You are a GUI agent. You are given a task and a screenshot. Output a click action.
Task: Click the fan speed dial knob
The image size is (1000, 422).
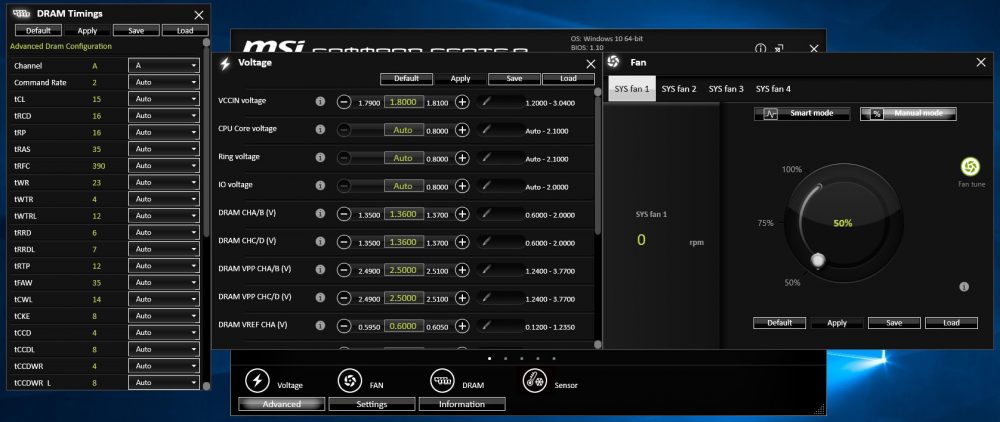click(818, 260)
